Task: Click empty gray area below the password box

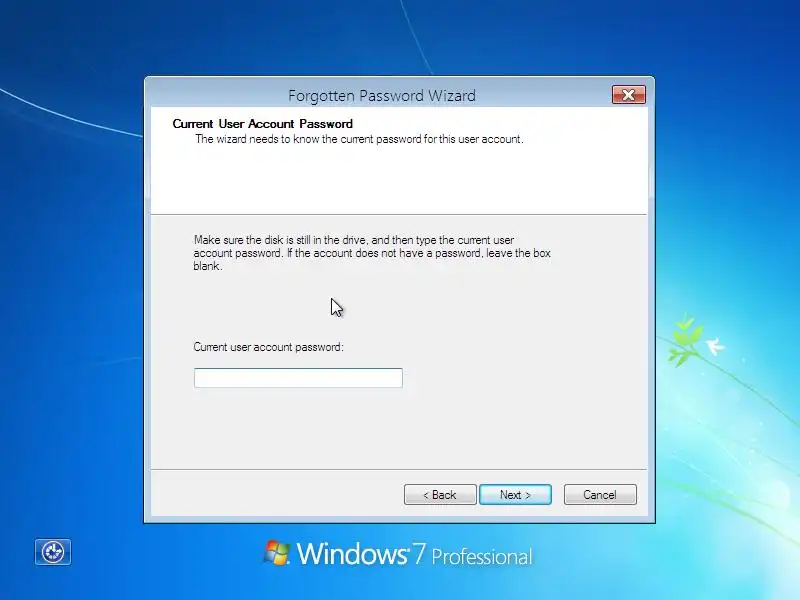Action: (x=398, y=429)
